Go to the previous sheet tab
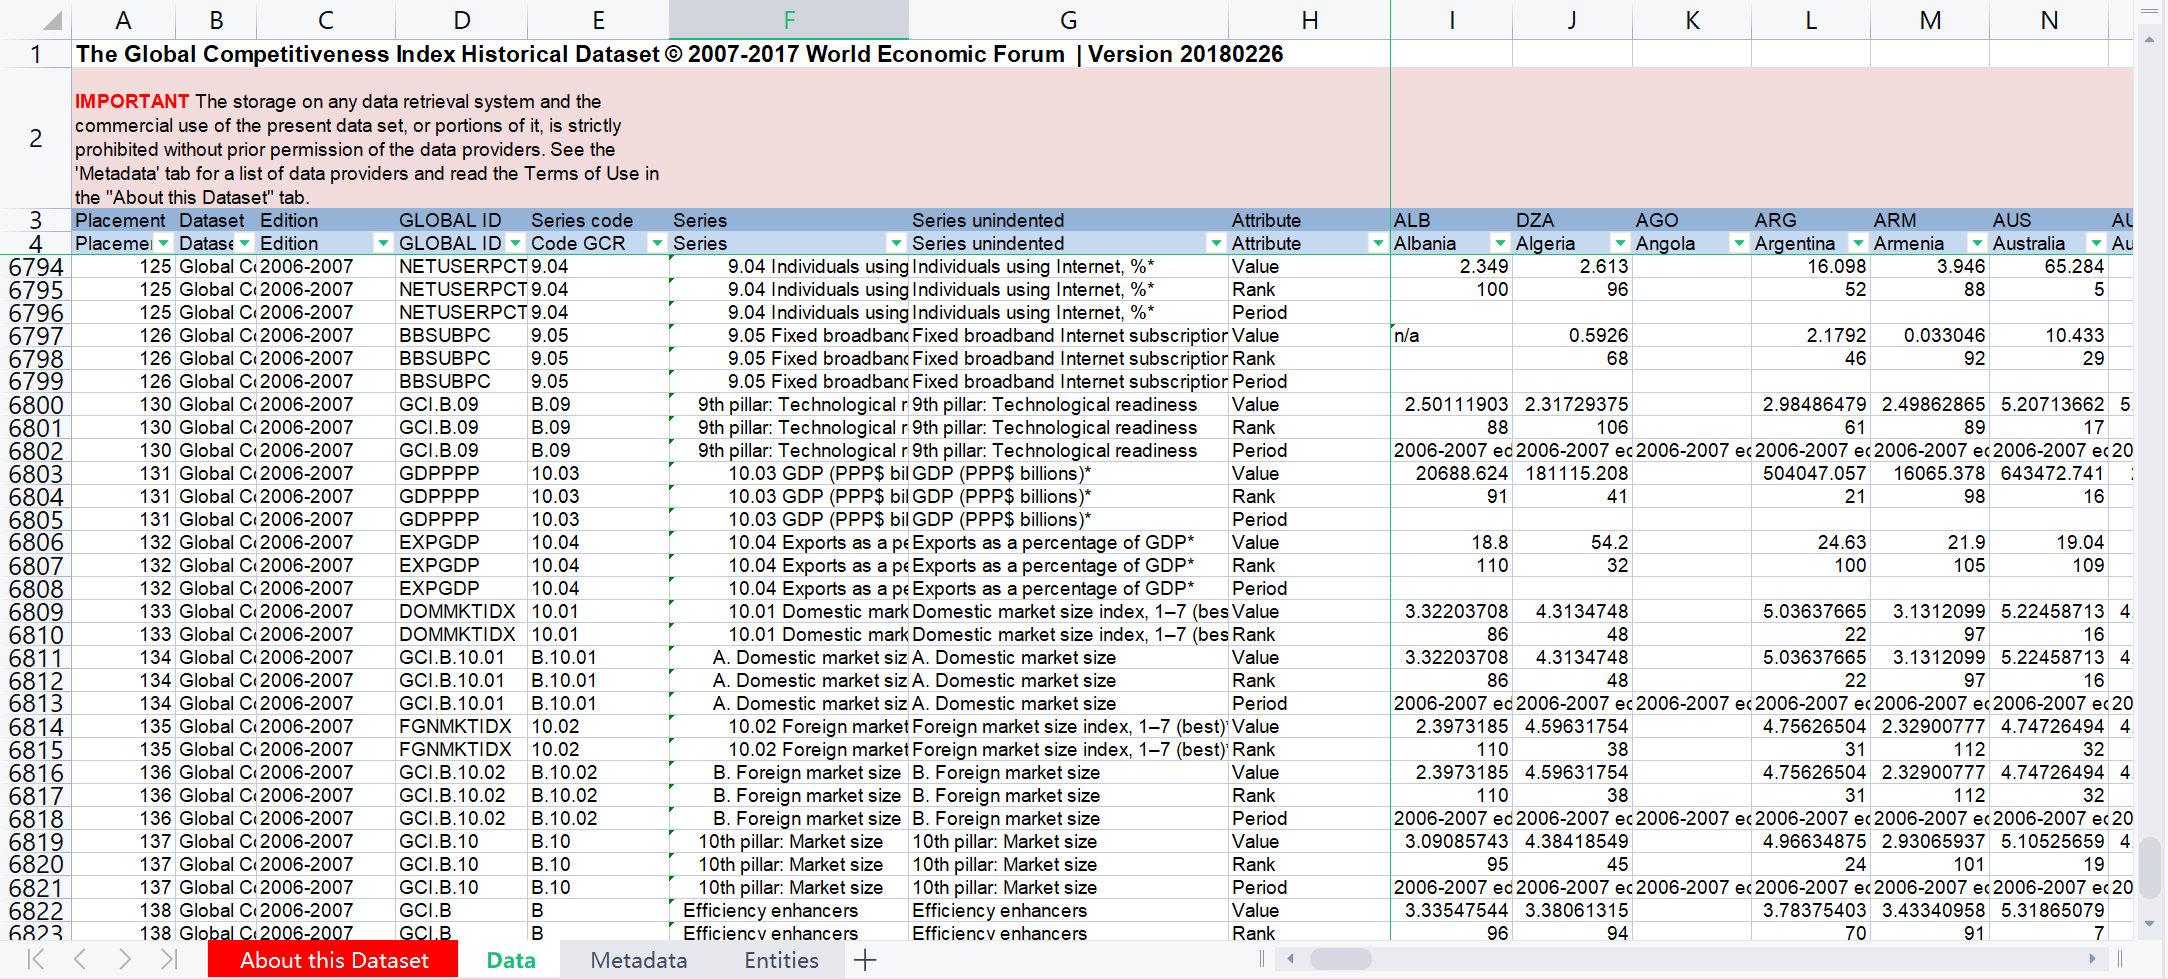Screen dimensions: 2168x979 tap(80, 960)
